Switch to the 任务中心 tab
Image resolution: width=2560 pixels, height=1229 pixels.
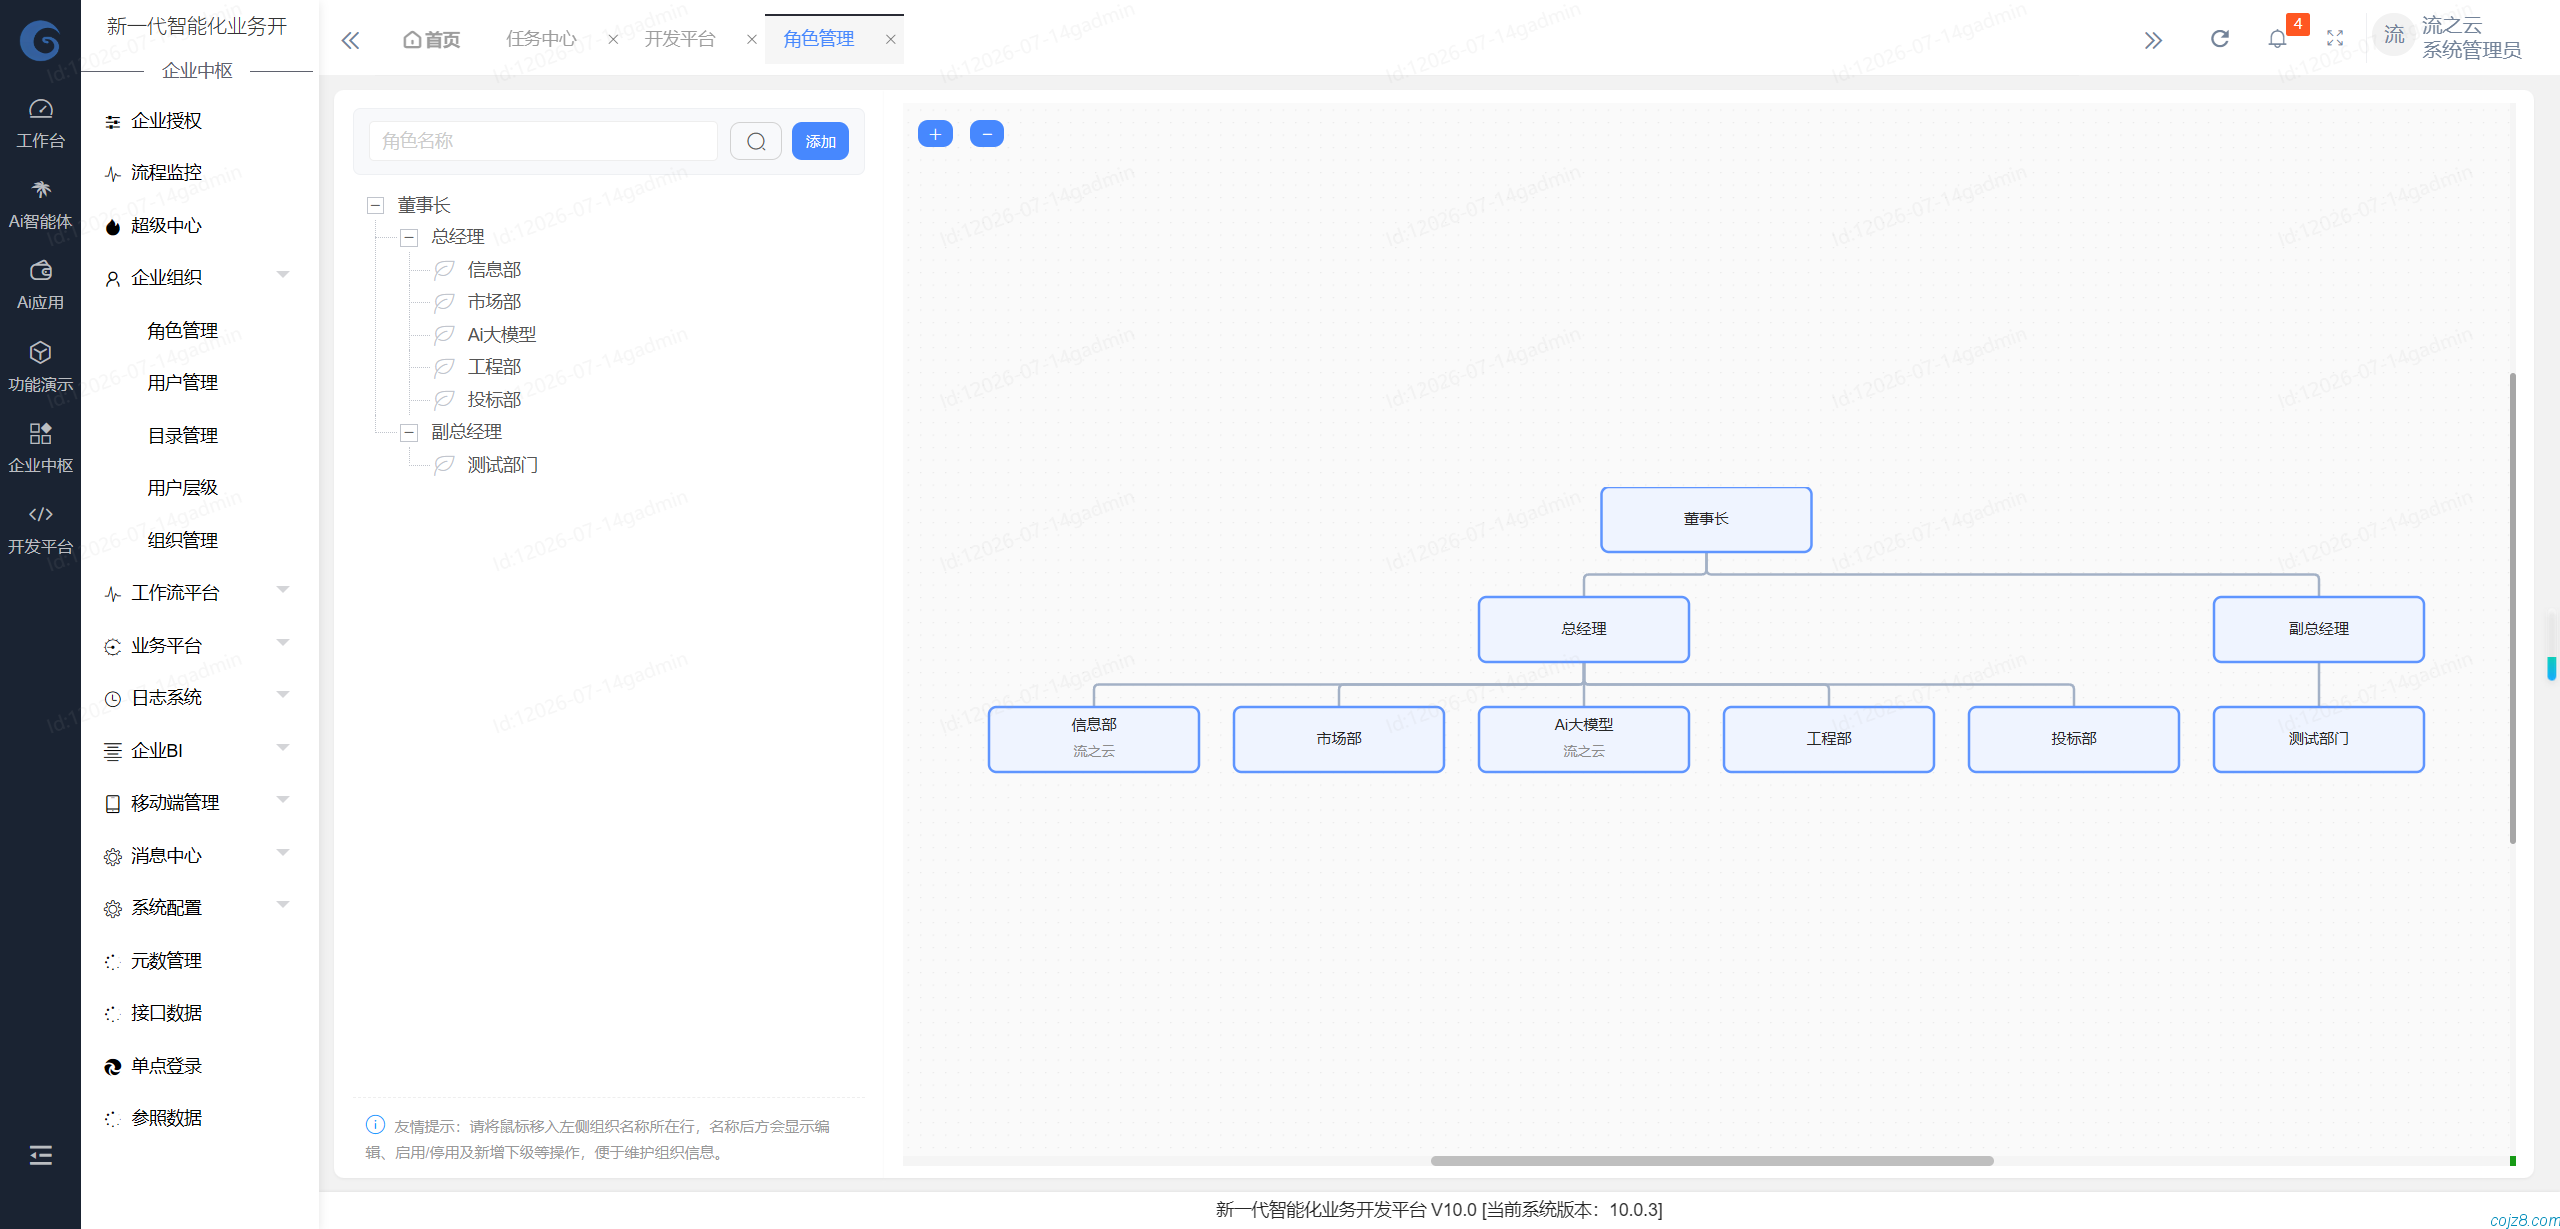tap(541, 39)
